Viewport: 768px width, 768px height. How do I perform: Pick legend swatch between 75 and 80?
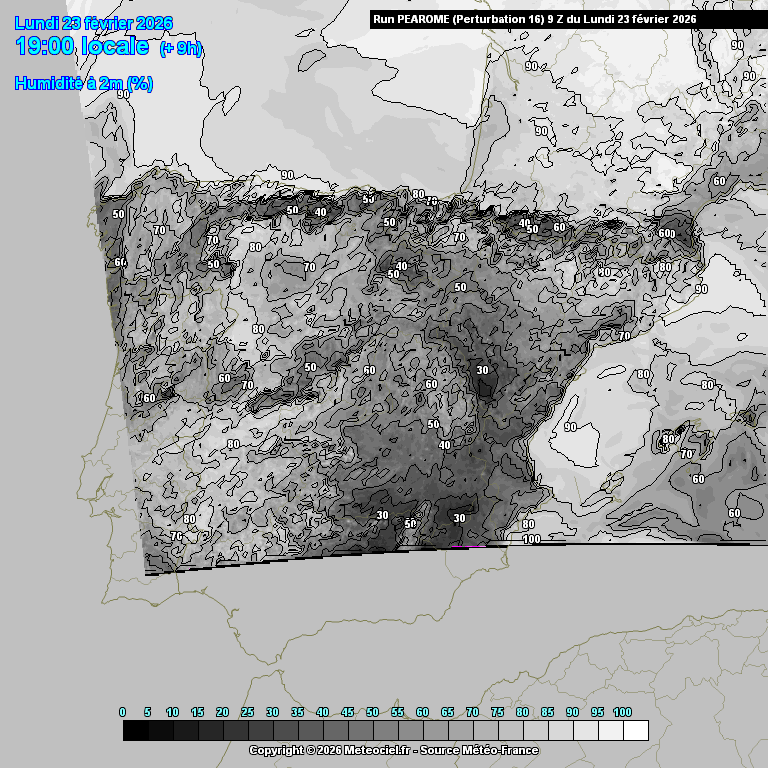(x=510, y=731)
